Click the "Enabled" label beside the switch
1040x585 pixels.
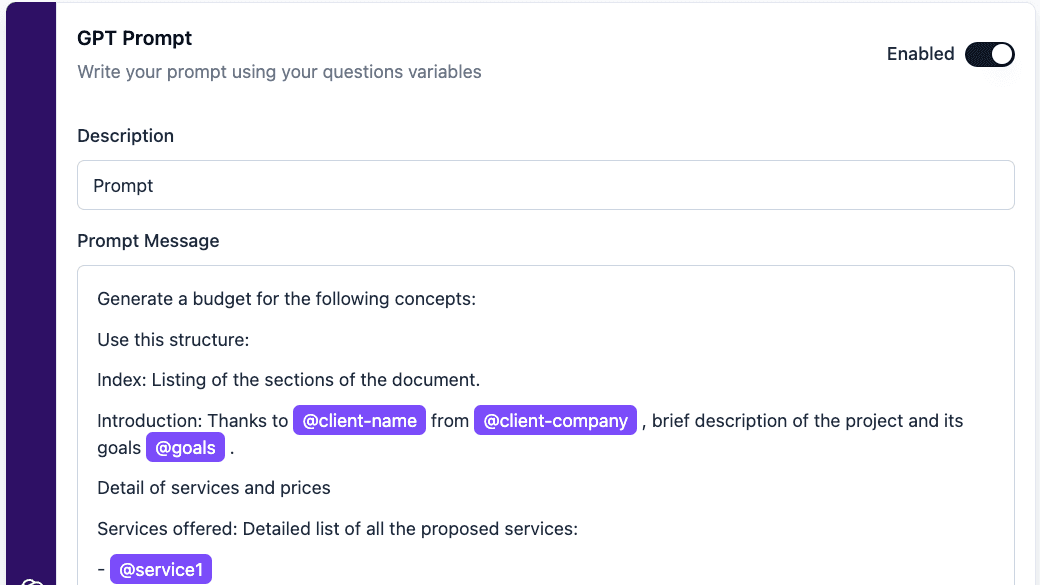point(921,54)
